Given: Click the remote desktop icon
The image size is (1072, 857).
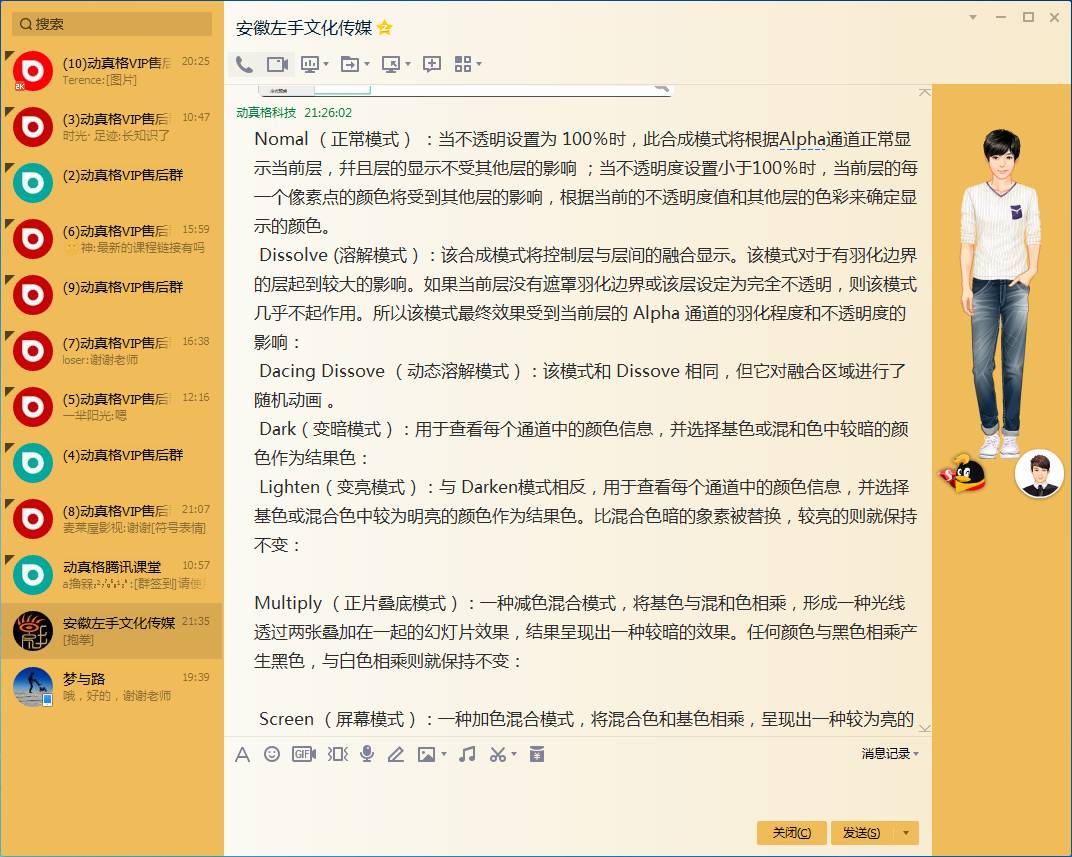Looking at the screenshot, I should click(x=391, y=64).
